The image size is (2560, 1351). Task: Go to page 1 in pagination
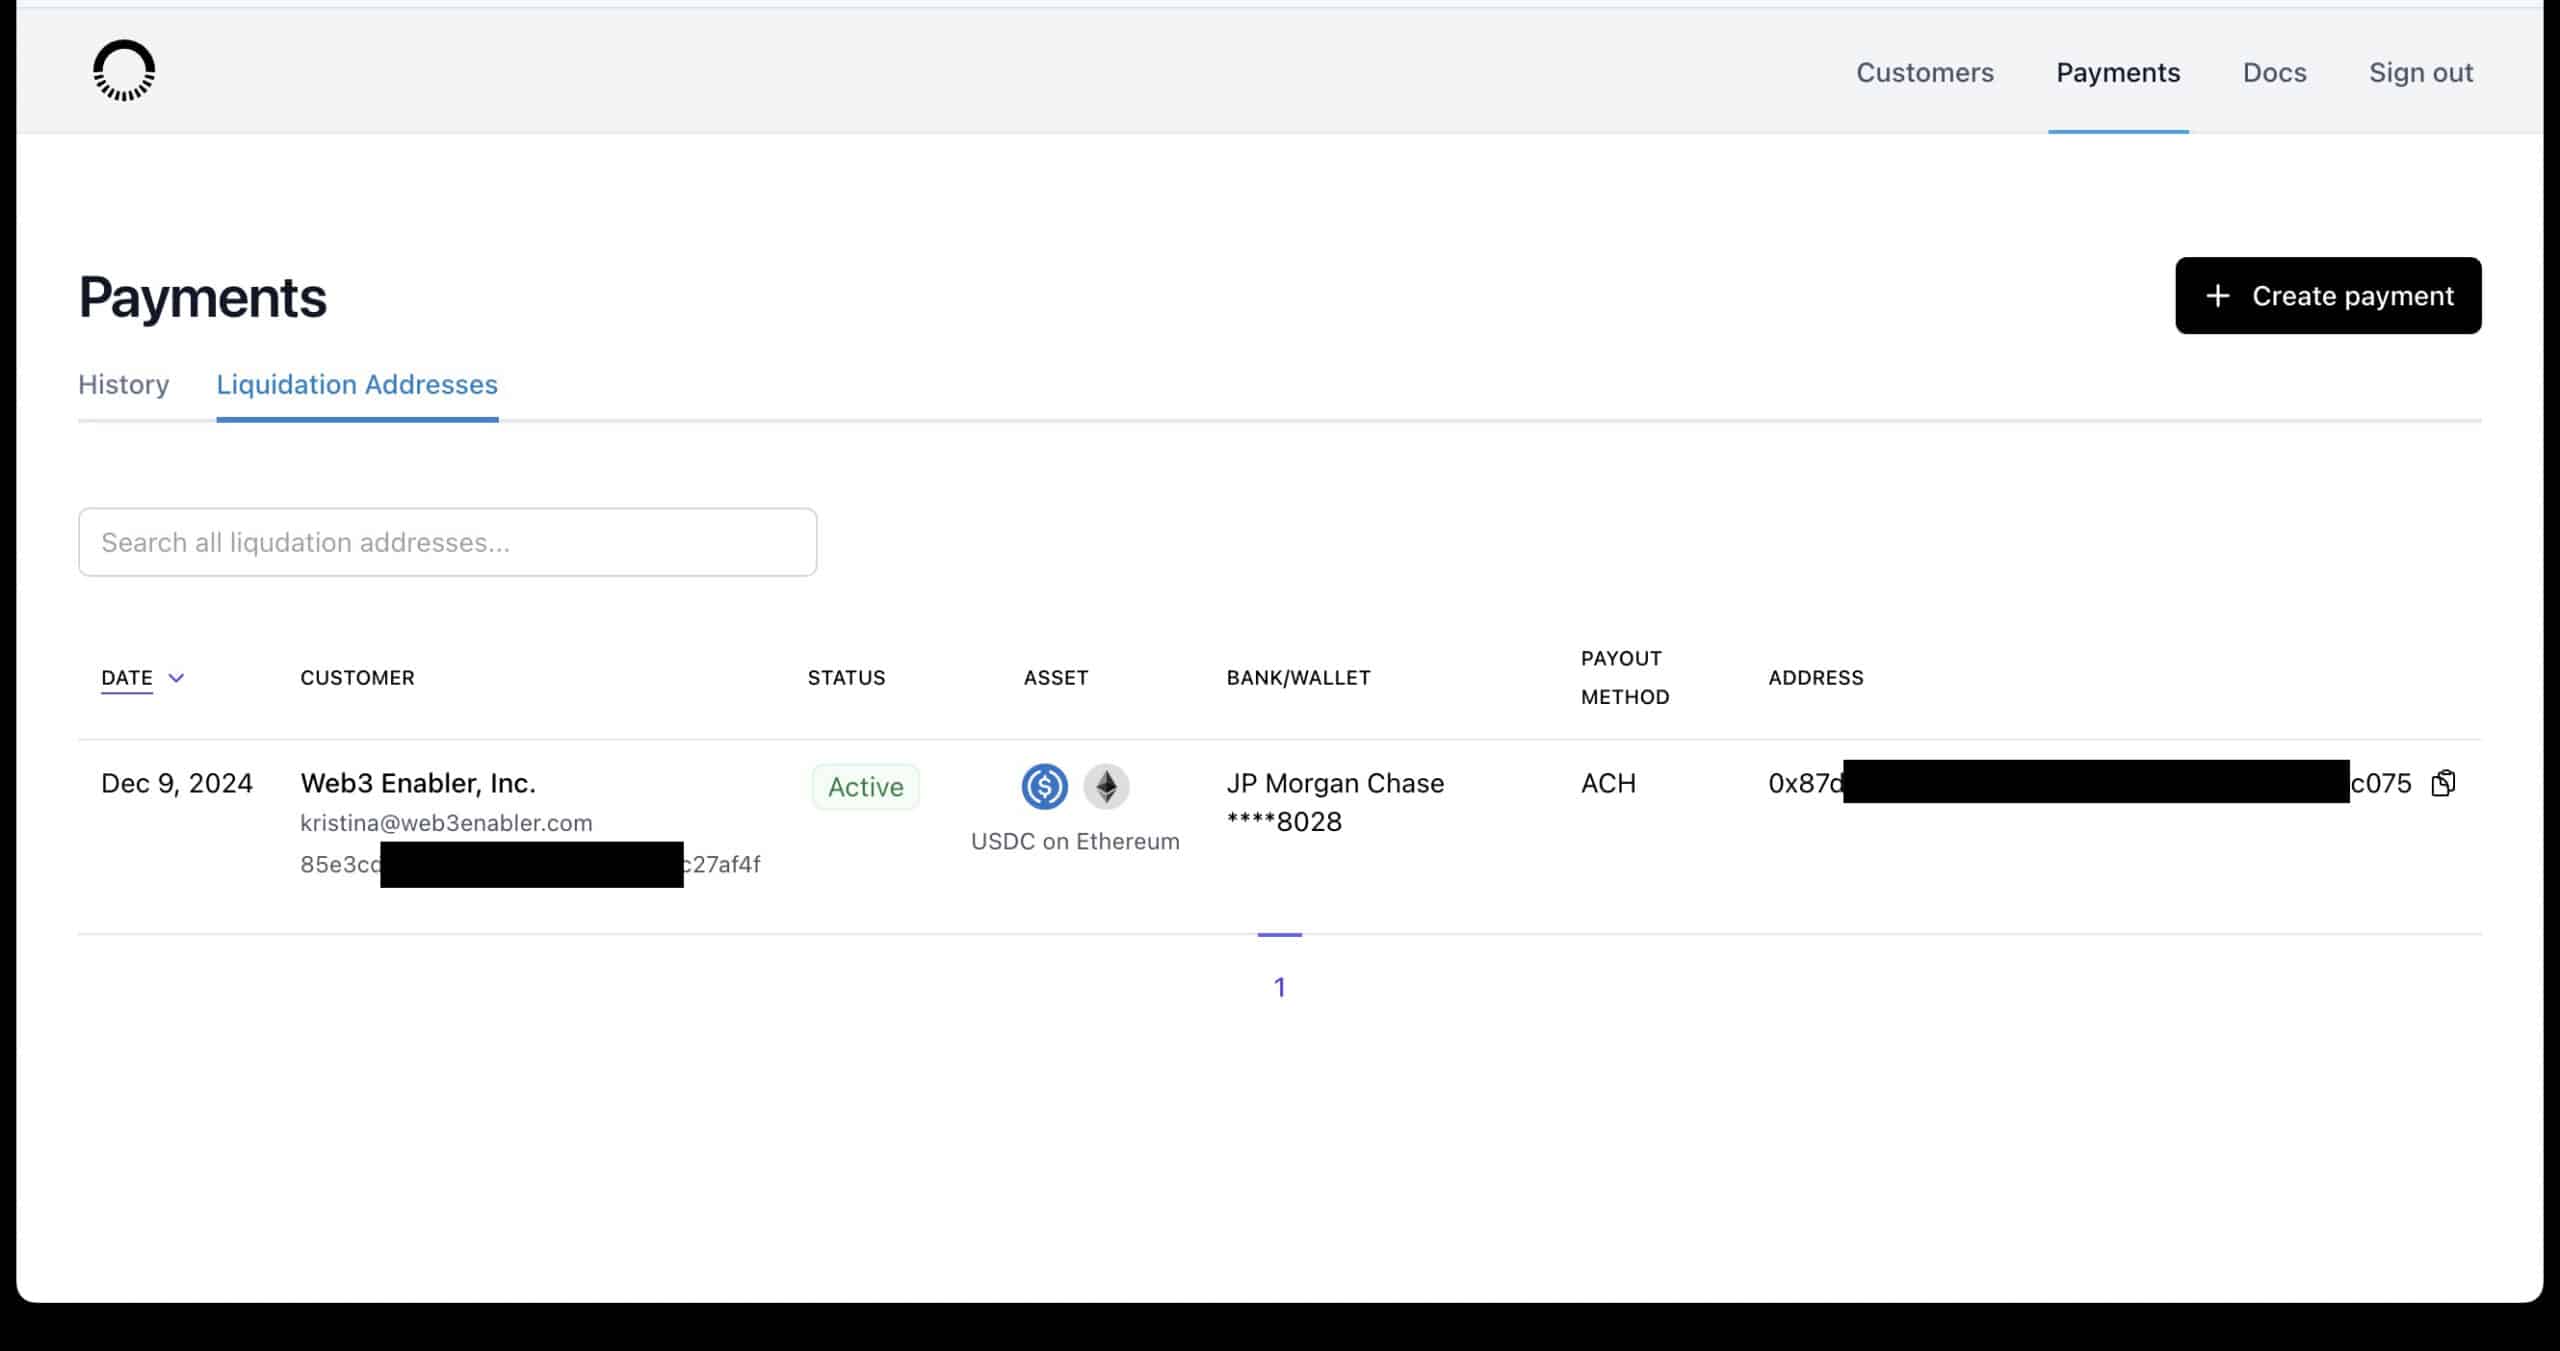click(x=1279, y=987)
